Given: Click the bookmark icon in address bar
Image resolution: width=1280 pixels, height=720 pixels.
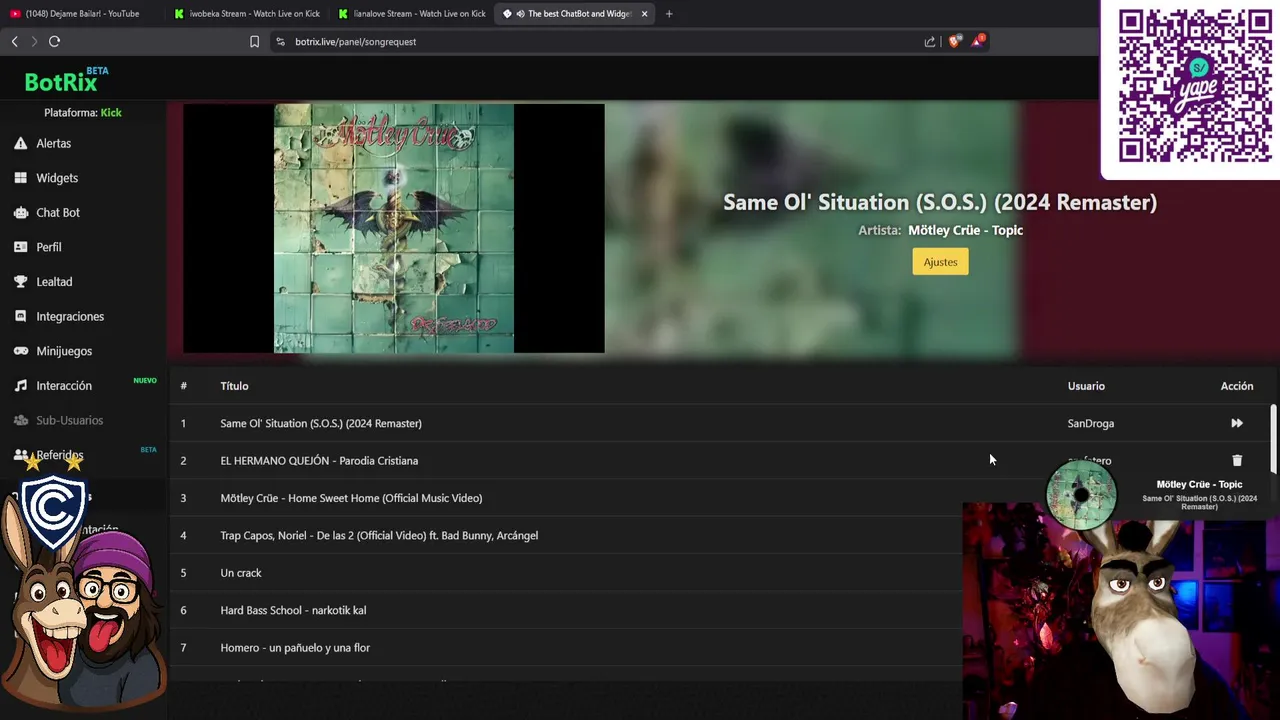Looking at the screenshot, I should [254, 42].
